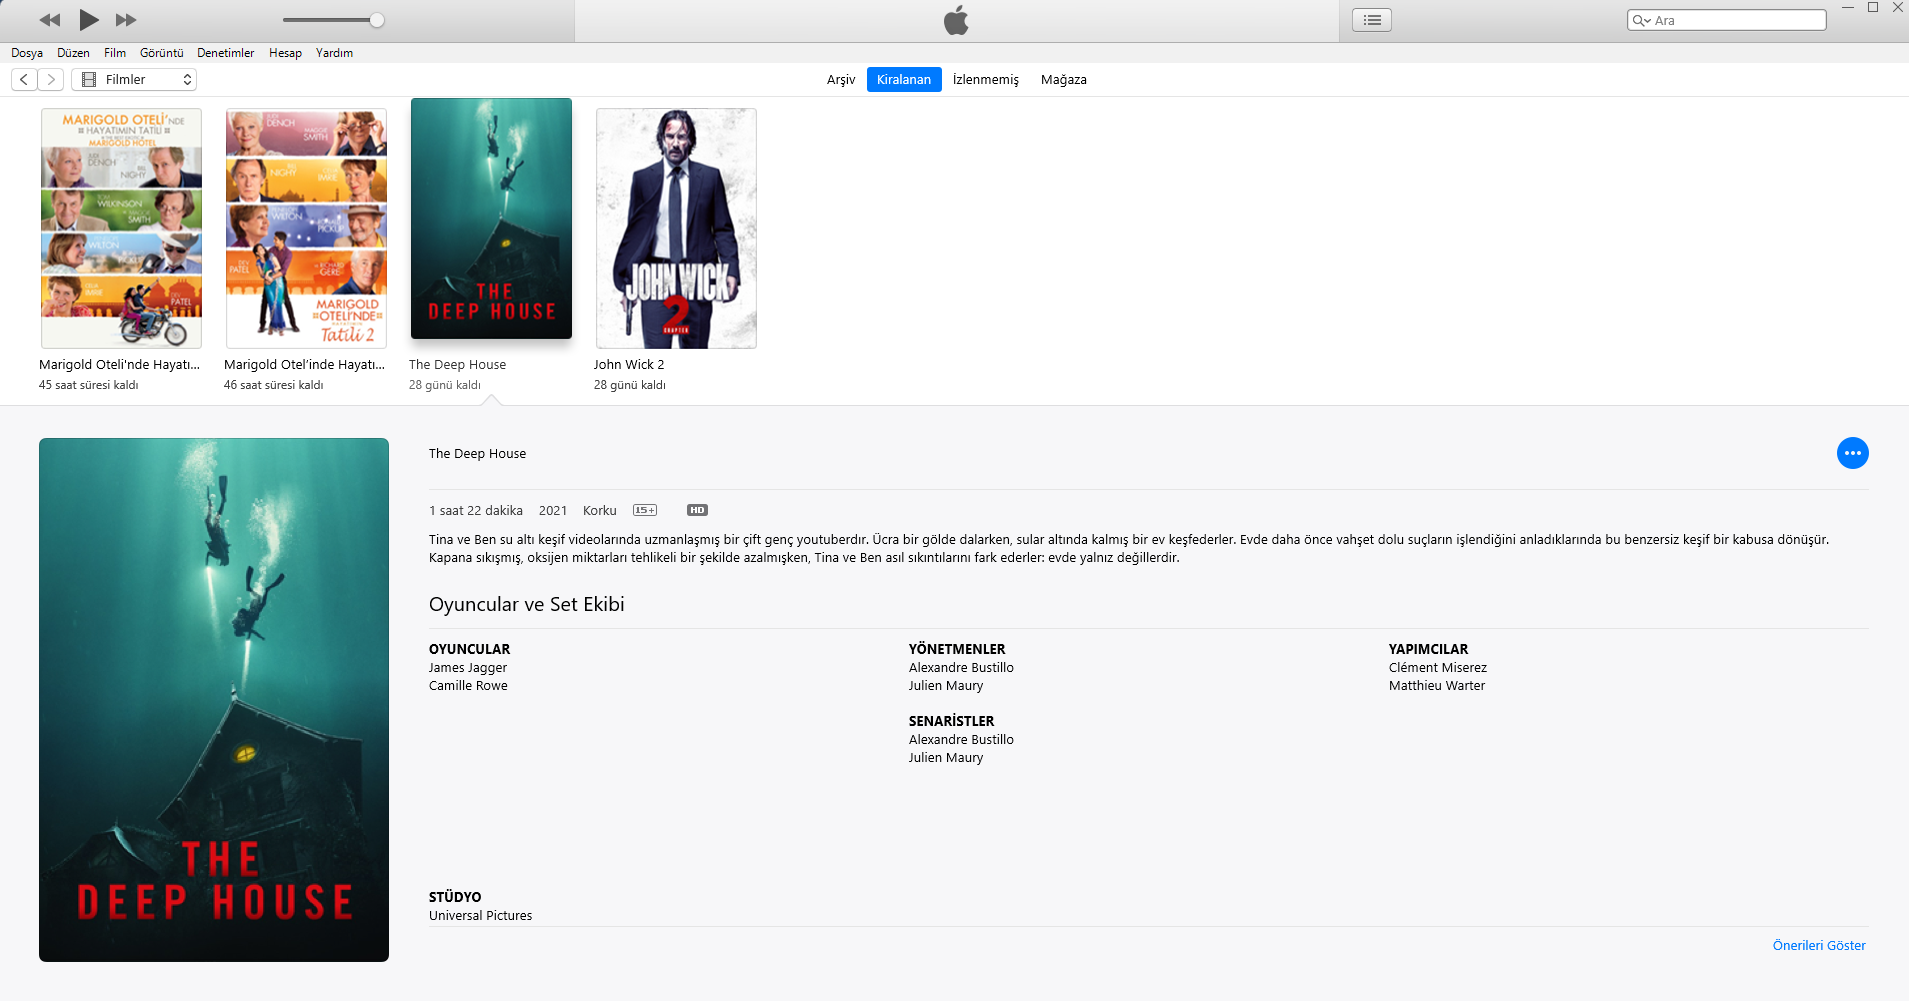Open the Film menu
The width and height of the screenshot is (1909, 1001).
[115, 53]
